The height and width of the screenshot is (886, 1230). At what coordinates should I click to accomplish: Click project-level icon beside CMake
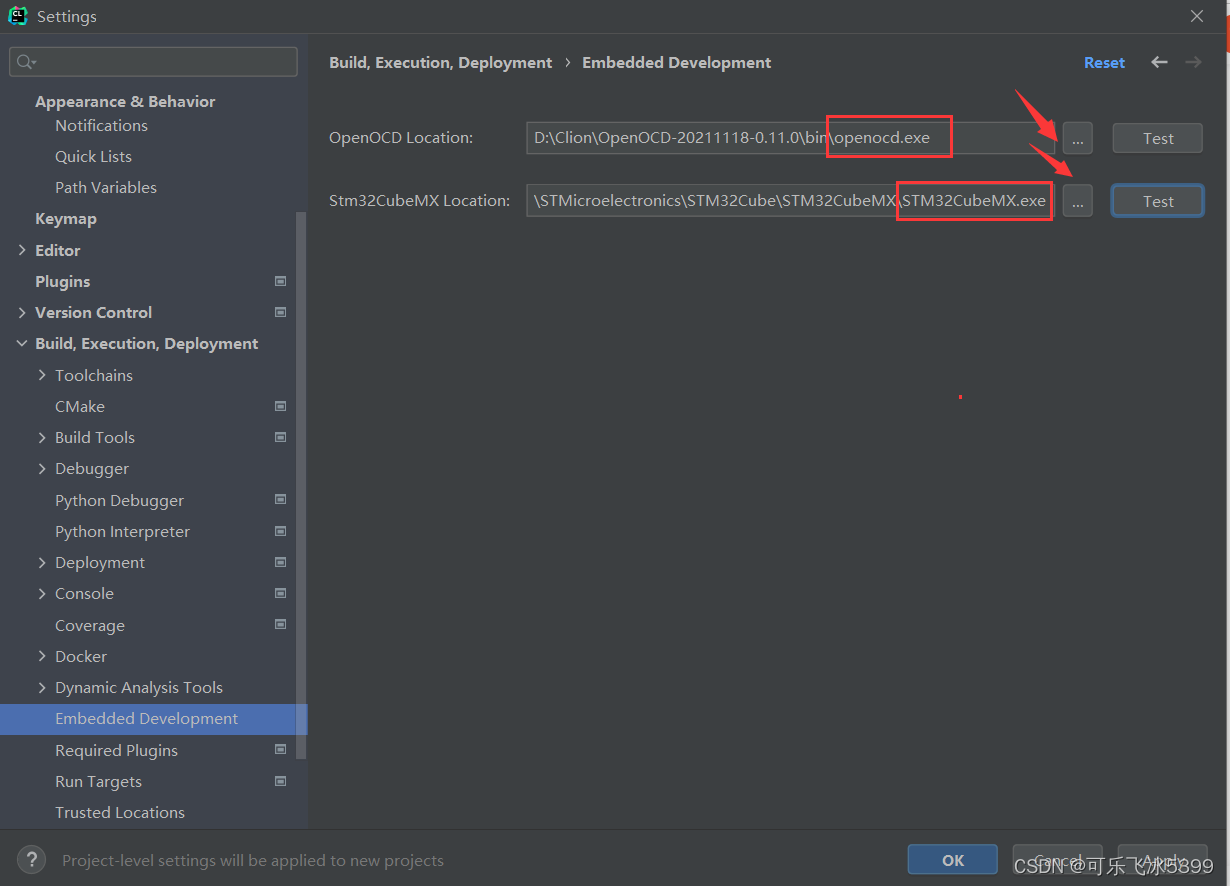point(280,406)
